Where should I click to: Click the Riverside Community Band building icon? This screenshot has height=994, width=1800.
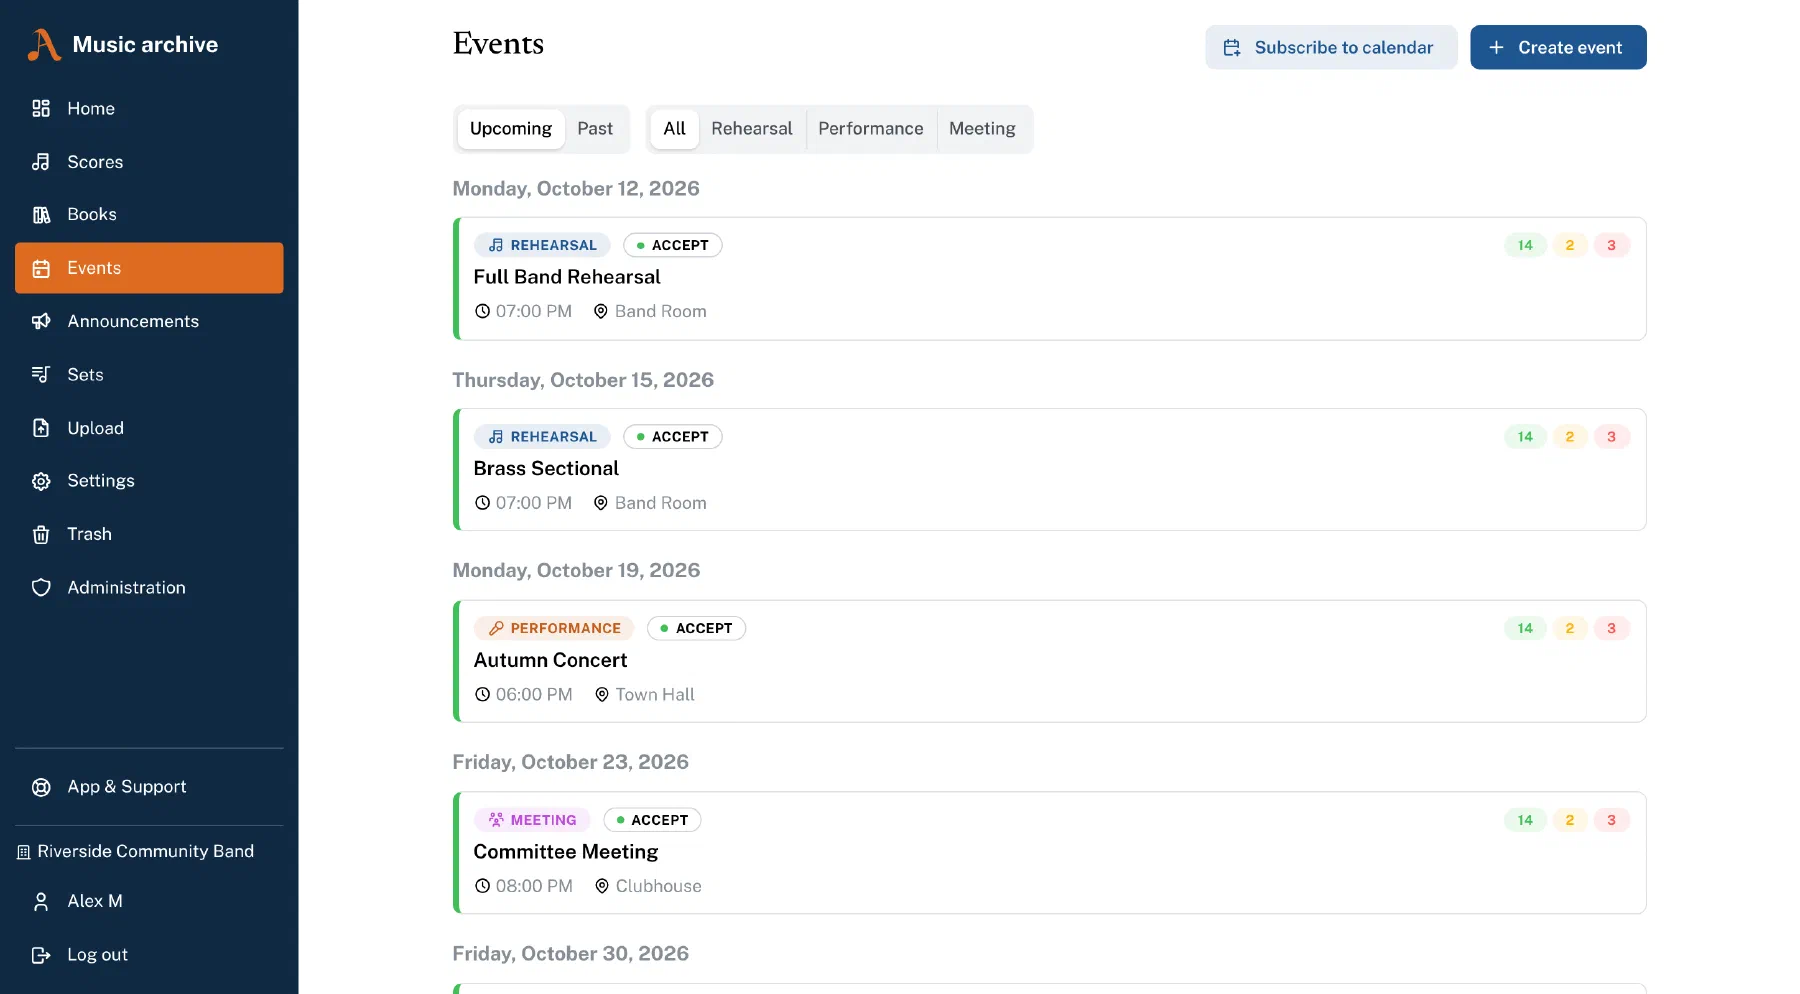pyautogui.click(x=24, y=852)
